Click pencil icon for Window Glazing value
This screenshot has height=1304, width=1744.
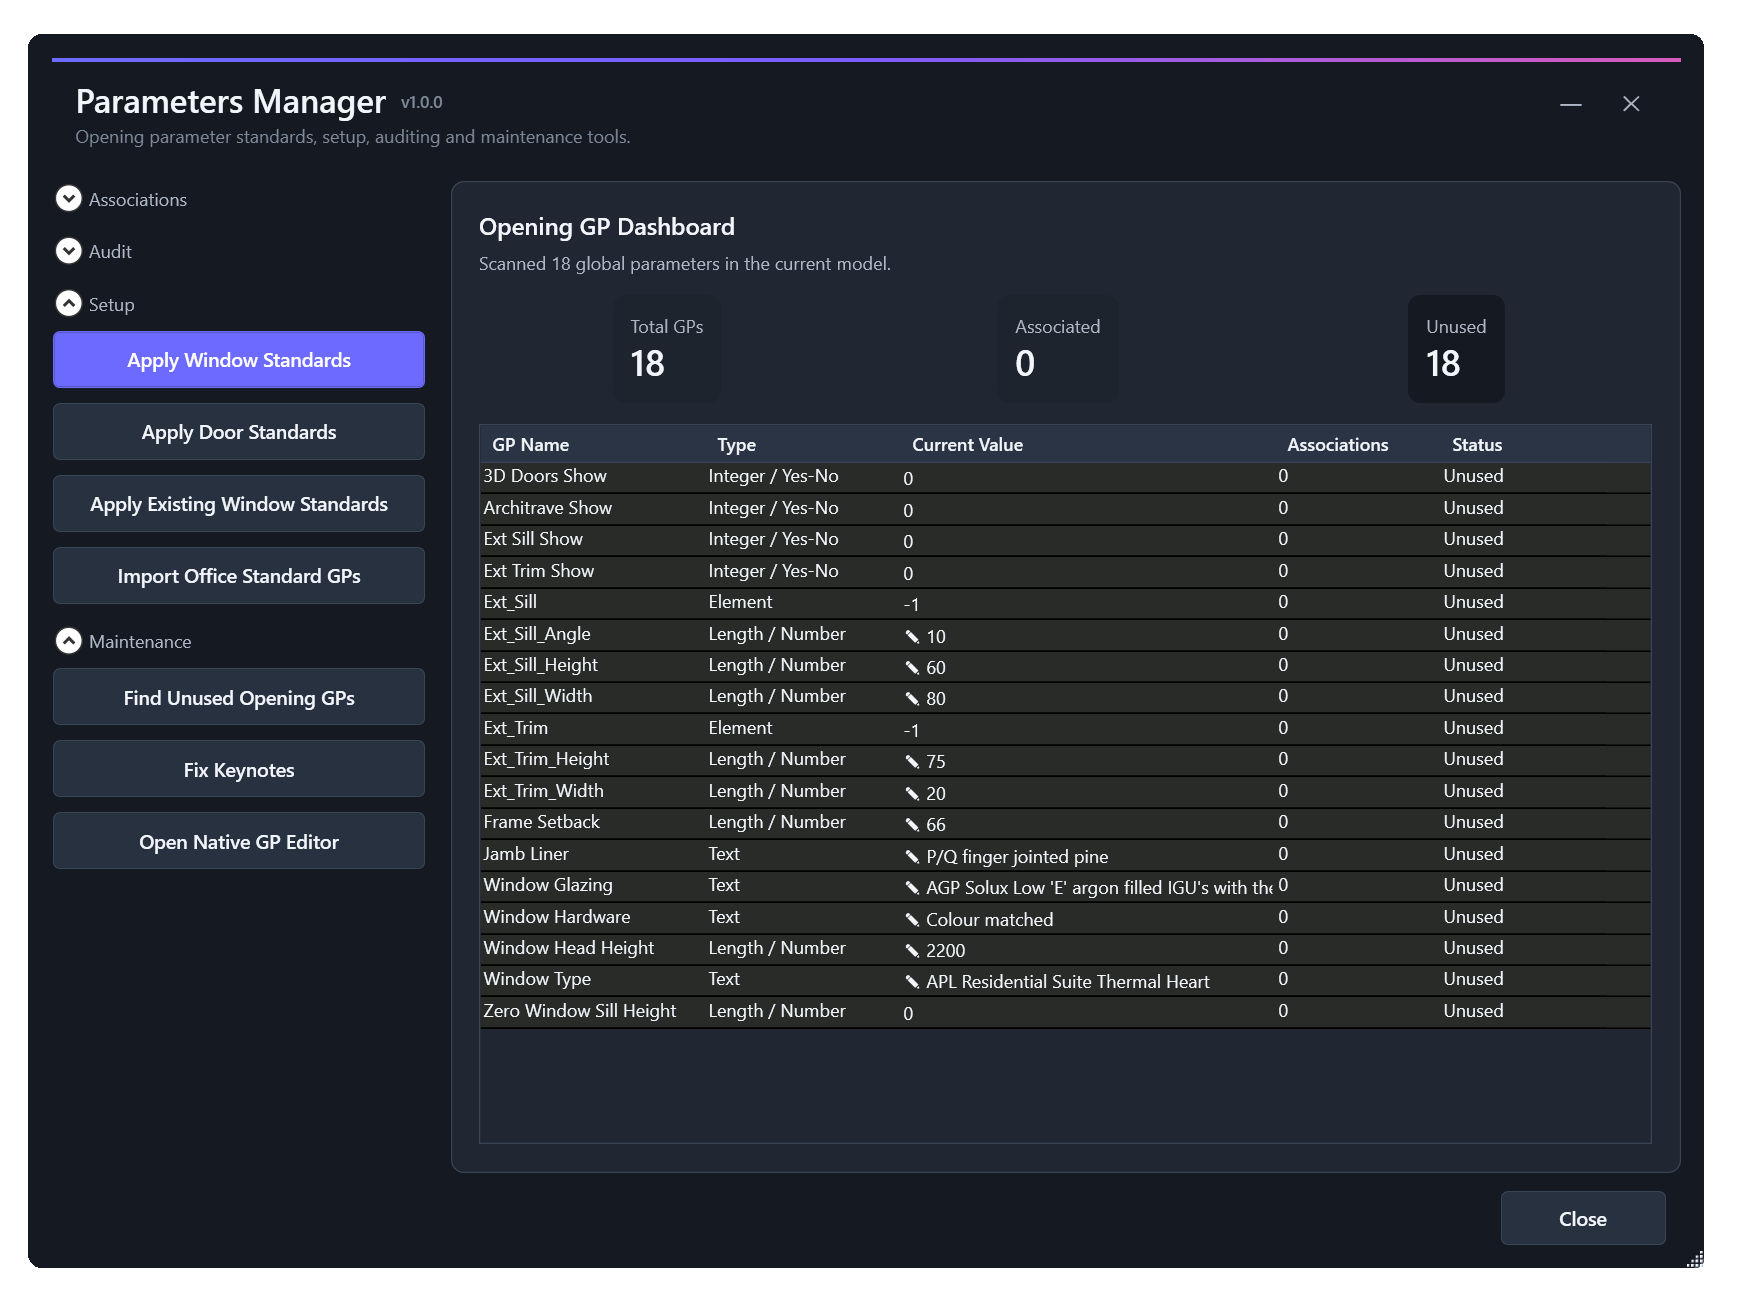pyautogui.click(x=912, y=887)
